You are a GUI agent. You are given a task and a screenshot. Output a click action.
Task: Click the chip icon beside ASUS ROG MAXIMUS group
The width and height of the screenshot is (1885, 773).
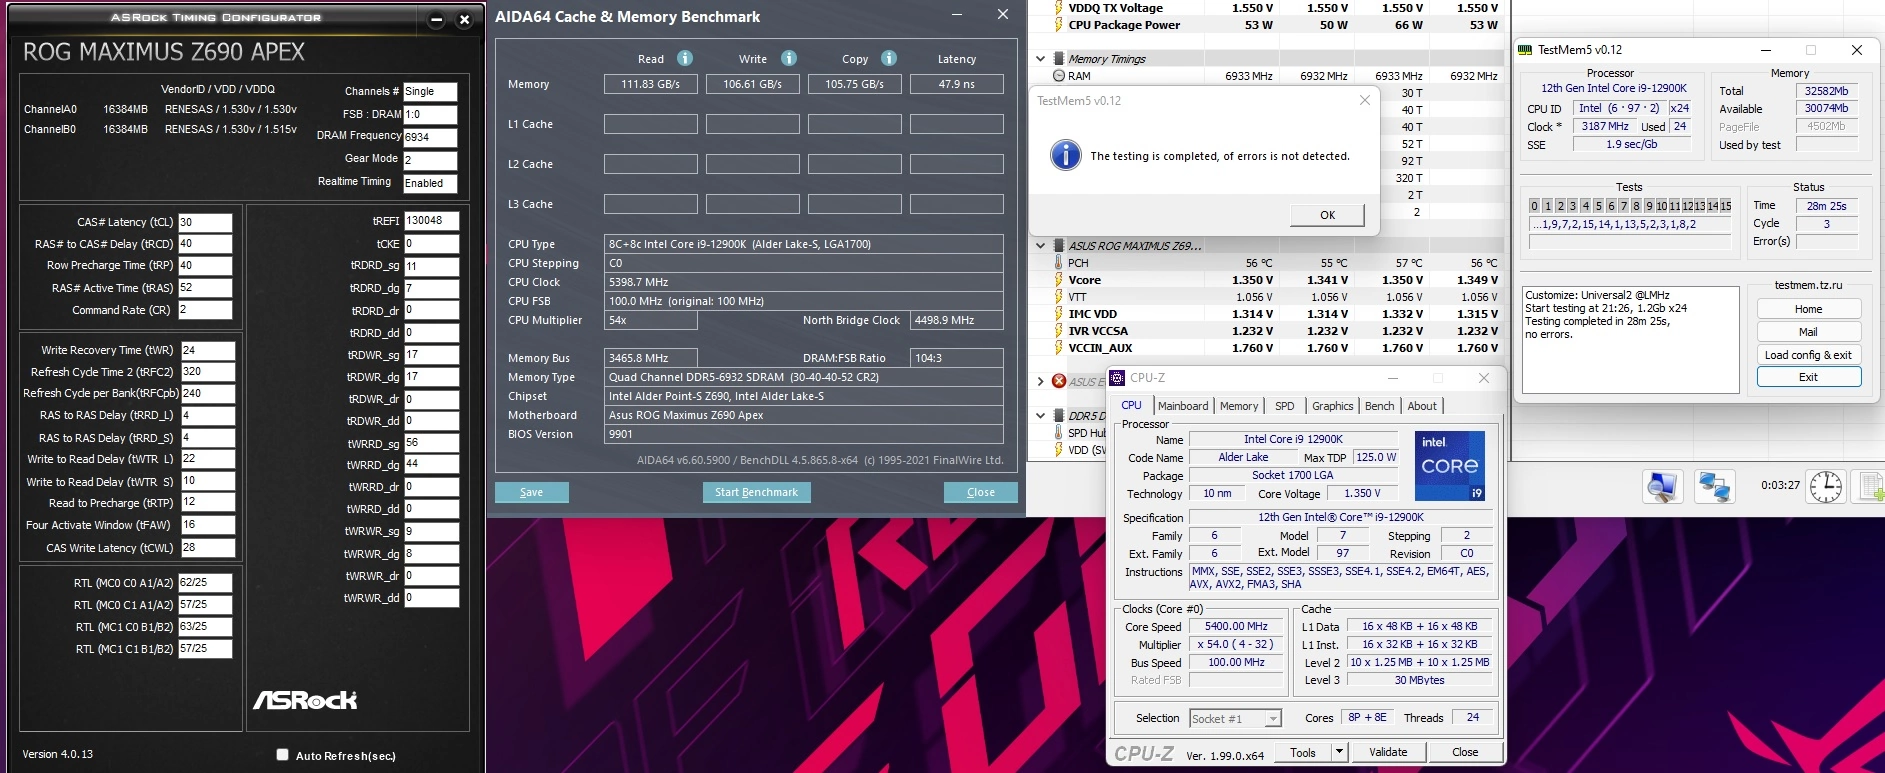[x=1059, y=246]
